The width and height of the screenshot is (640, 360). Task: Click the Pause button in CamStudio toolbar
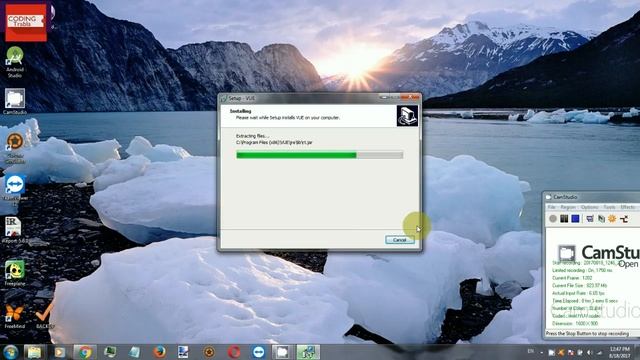click(564, 219)
